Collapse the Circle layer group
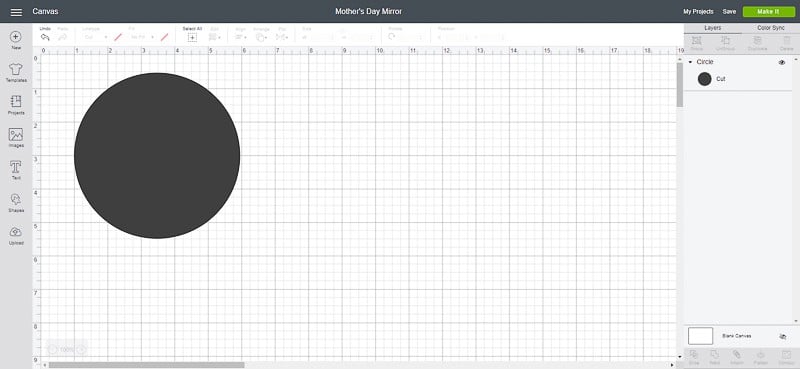The width and height of the screenshot is (800, 369). point(690,62)
